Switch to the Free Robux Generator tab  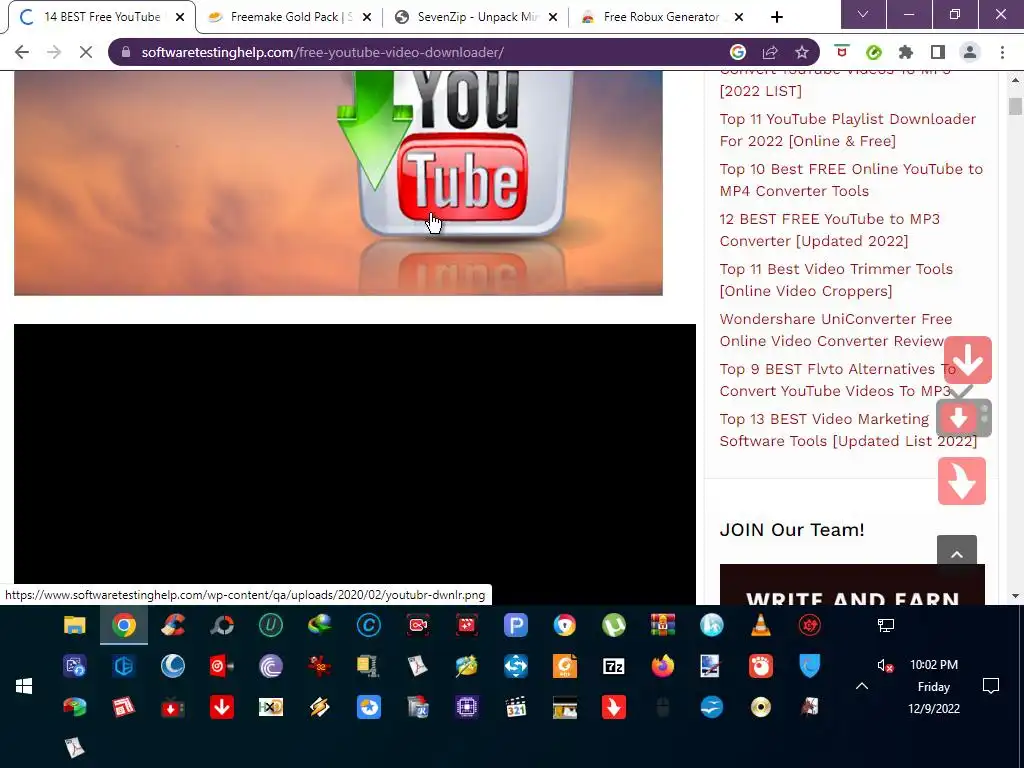click(x=661, y=17)
